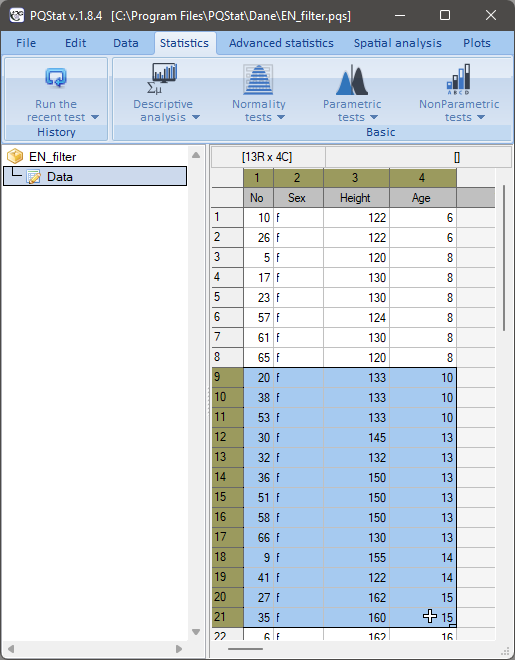Screen dimensions: 515x660
Task: Expand the Descriptive analysis dropdown arrow
Action: (x=196, y=117)
